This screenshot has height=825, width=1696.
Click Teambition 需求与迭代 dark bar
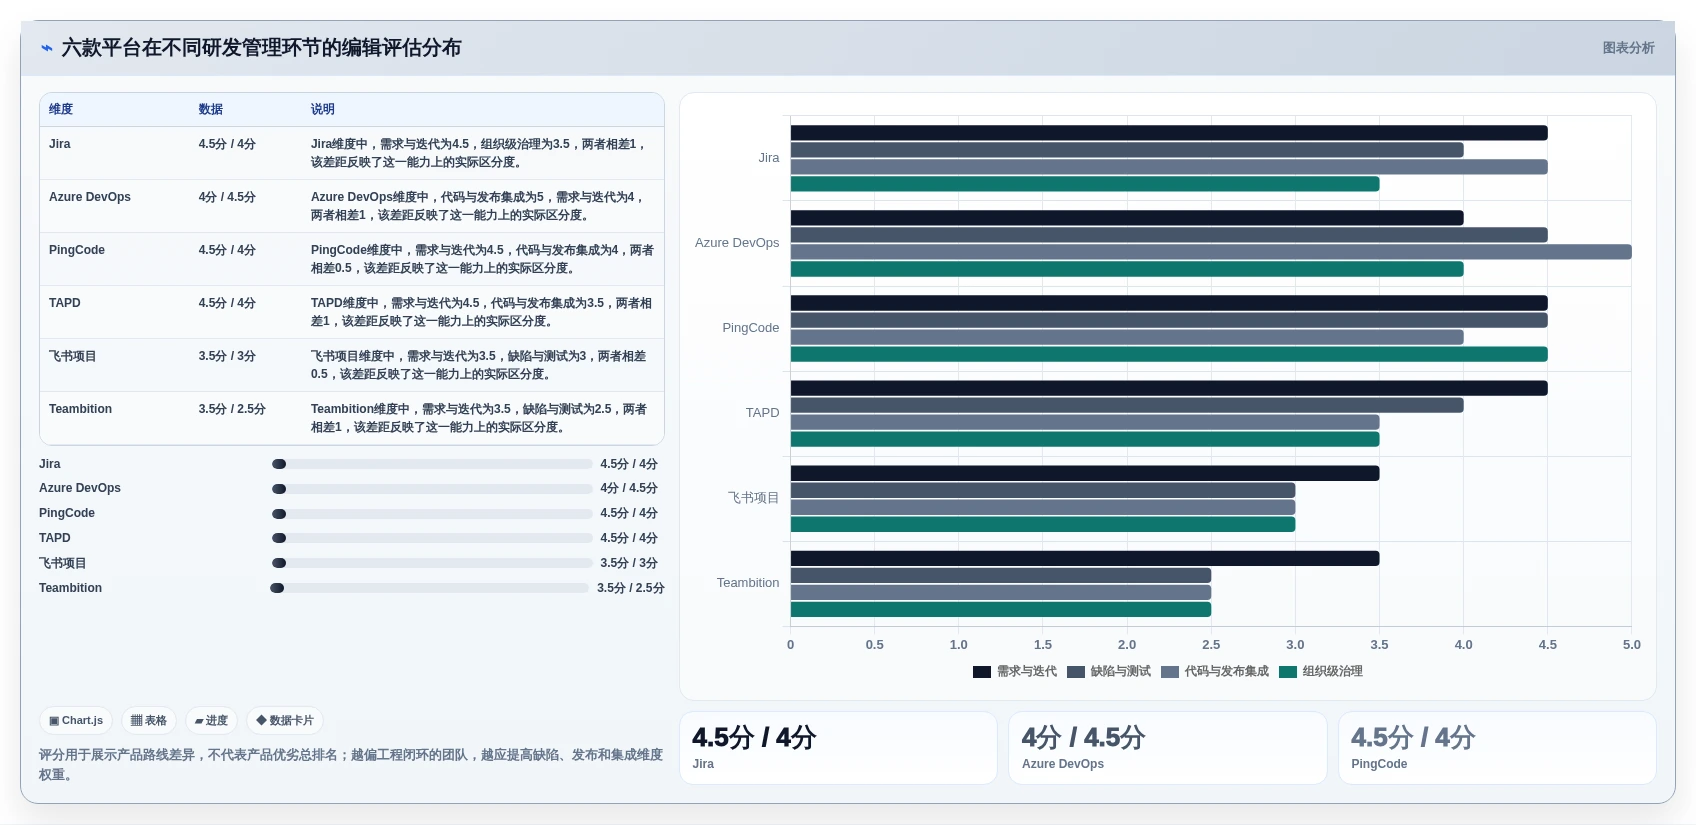point(1085,558)
